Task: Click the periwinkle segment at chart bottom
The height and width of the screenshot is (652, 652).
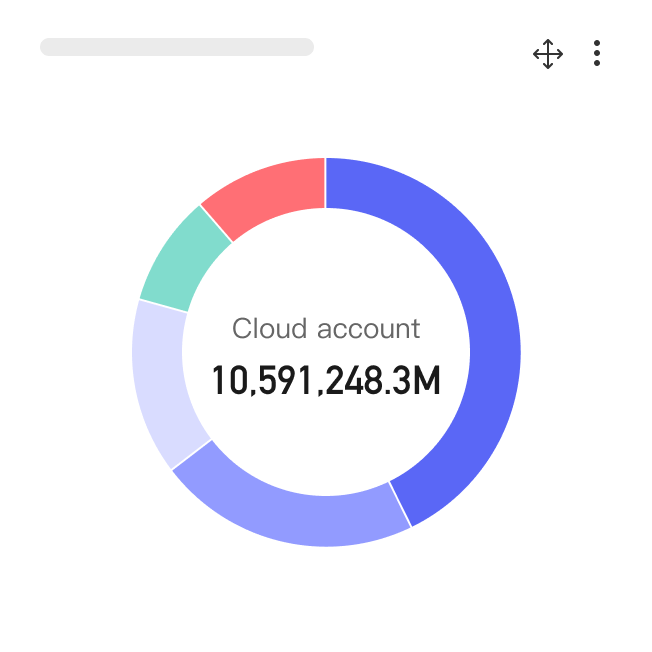Action: pyautogui.click(x=290, y=512)
